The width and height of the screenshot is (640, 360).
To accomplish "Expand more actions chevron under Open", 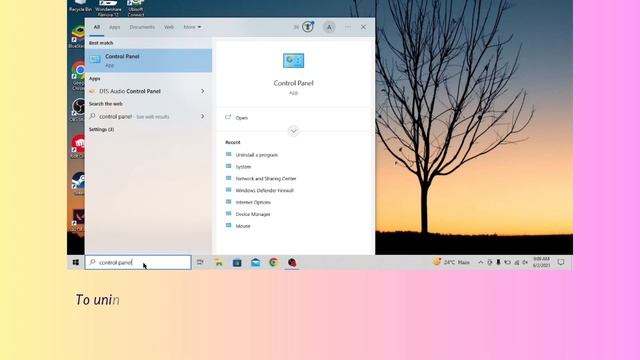I will 293,131.
